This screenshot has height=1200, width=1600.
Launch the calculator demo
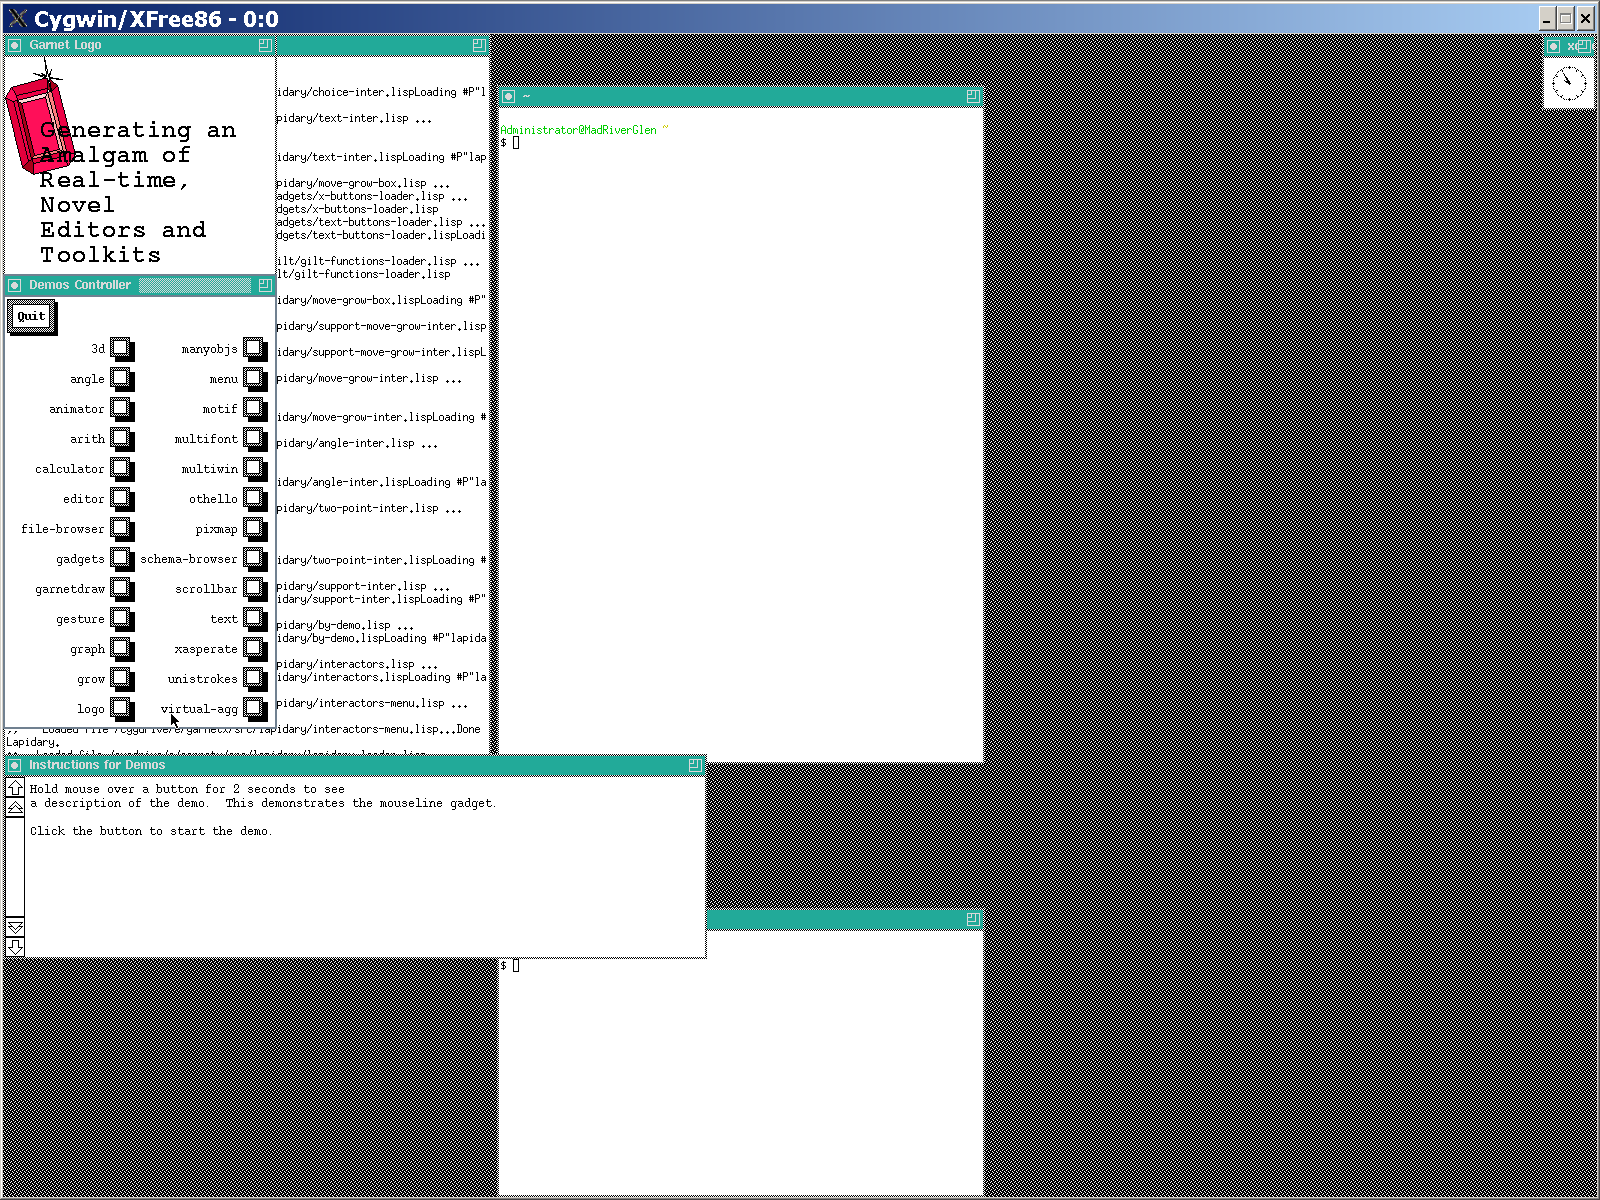click(x=122, y=469)
